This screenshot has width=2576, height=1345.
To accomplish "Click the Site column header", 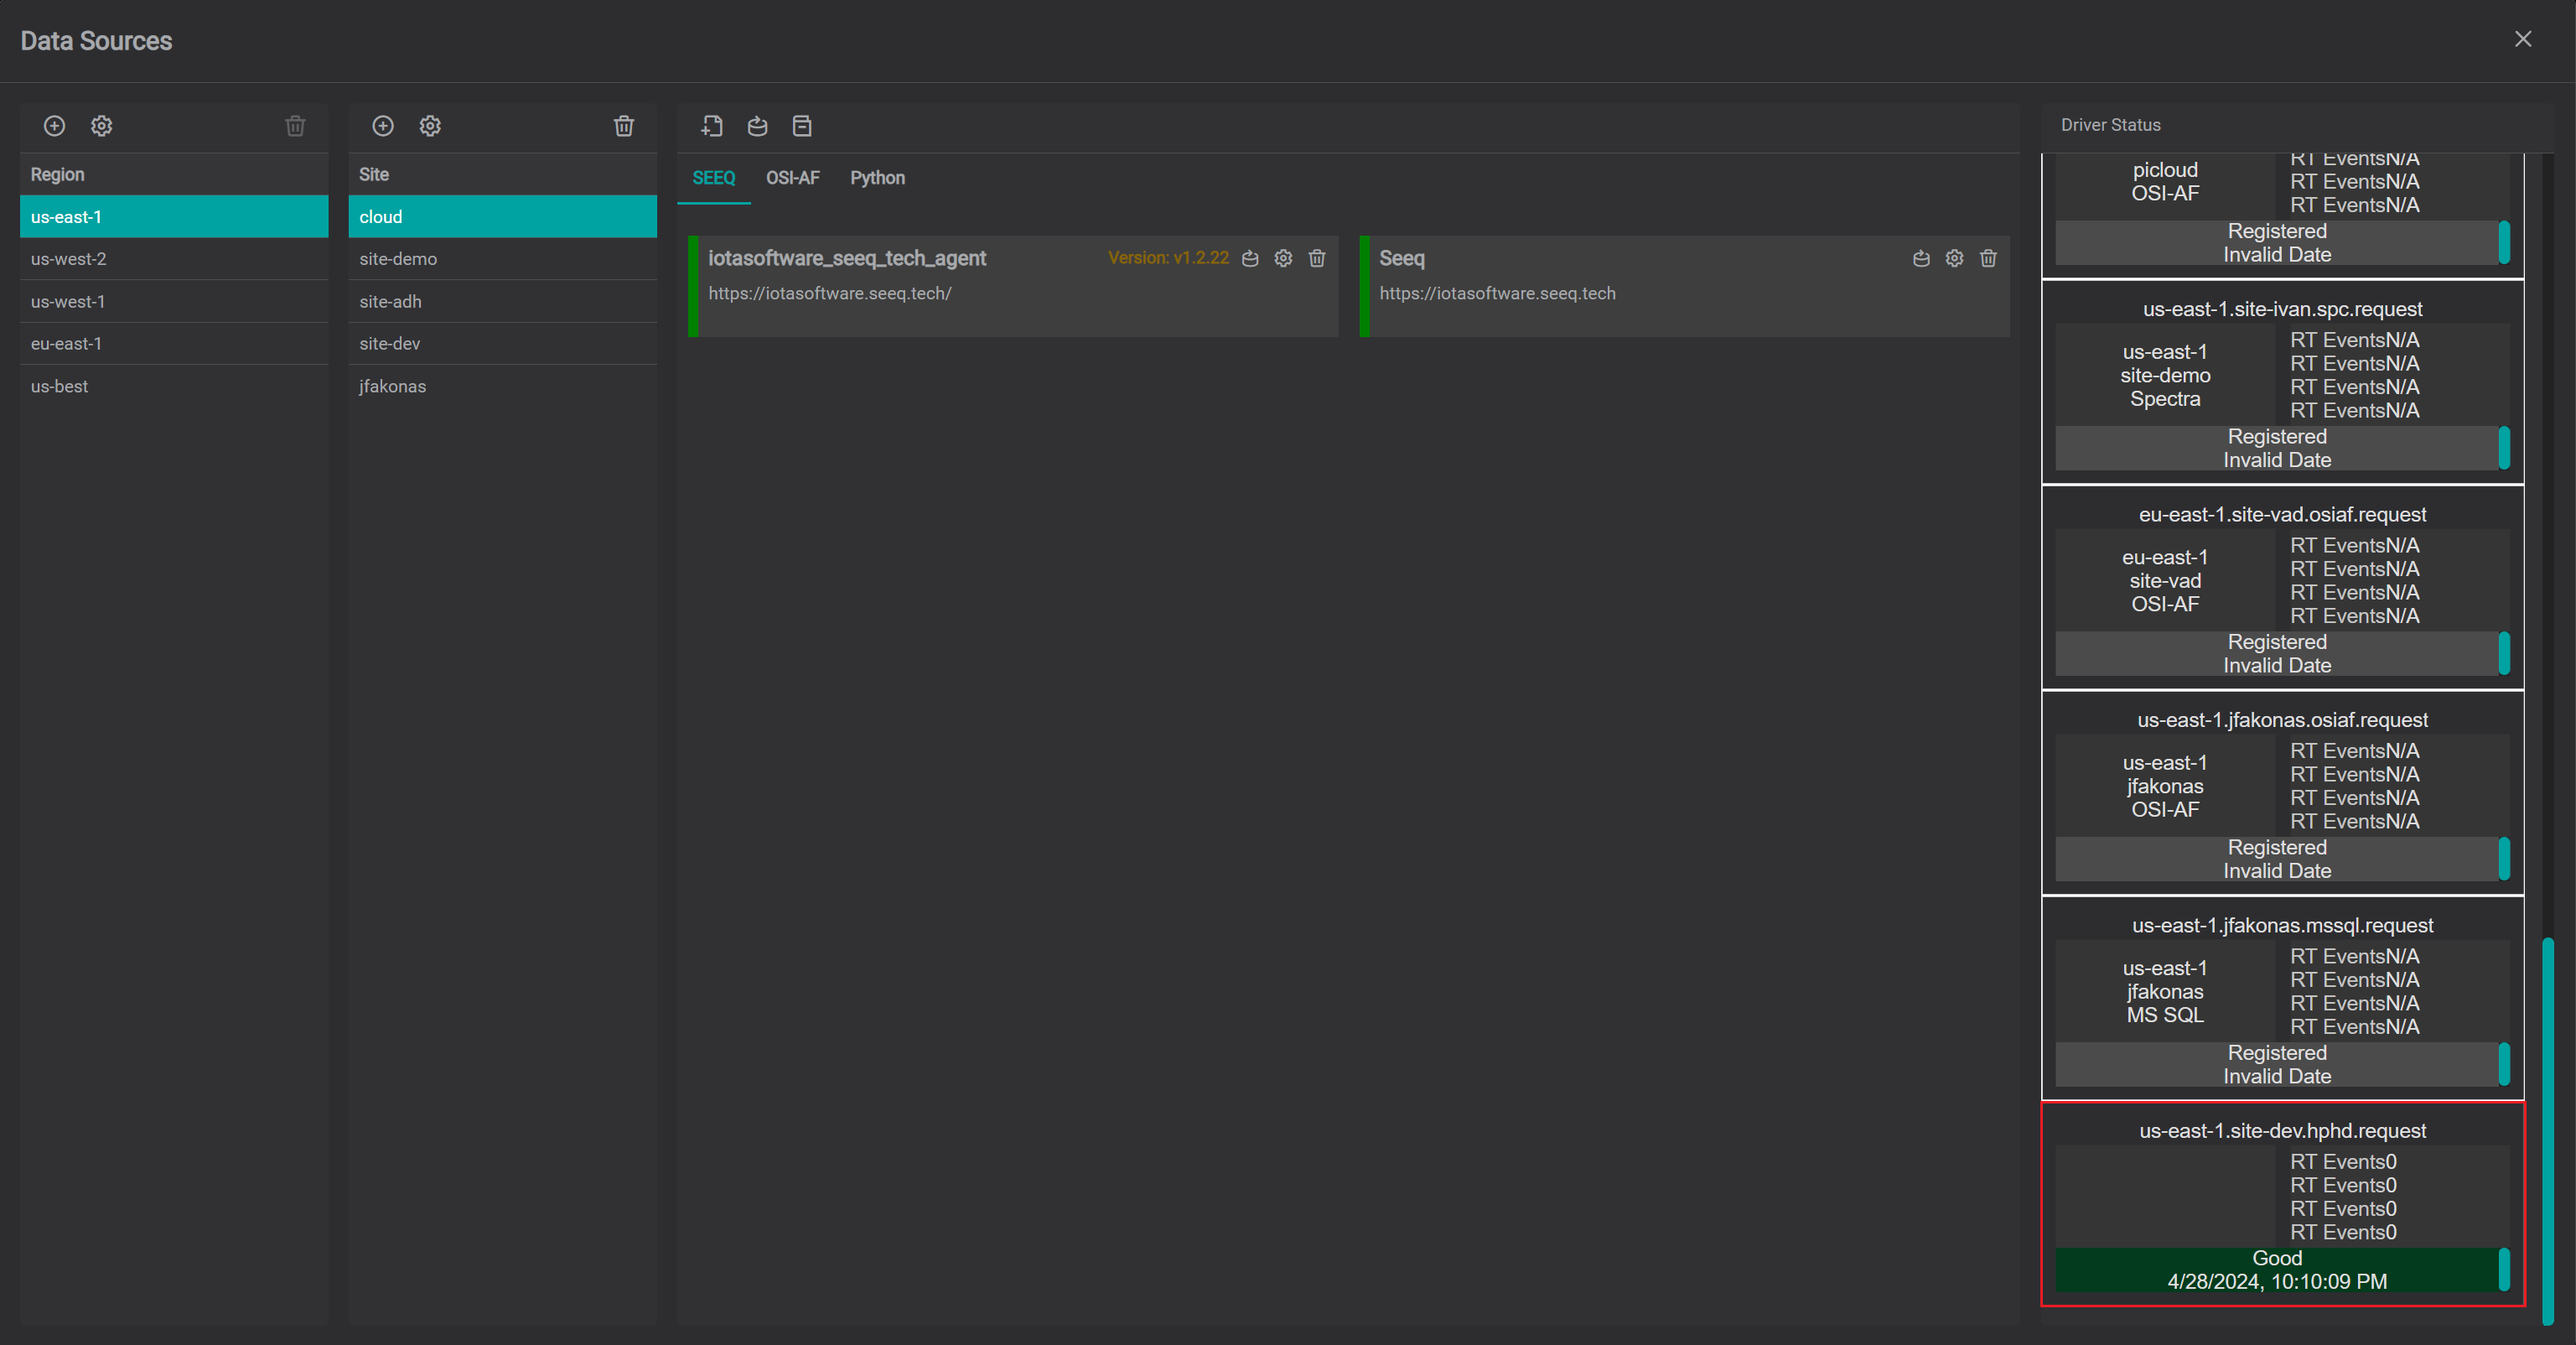I will (x=503, y=175).
